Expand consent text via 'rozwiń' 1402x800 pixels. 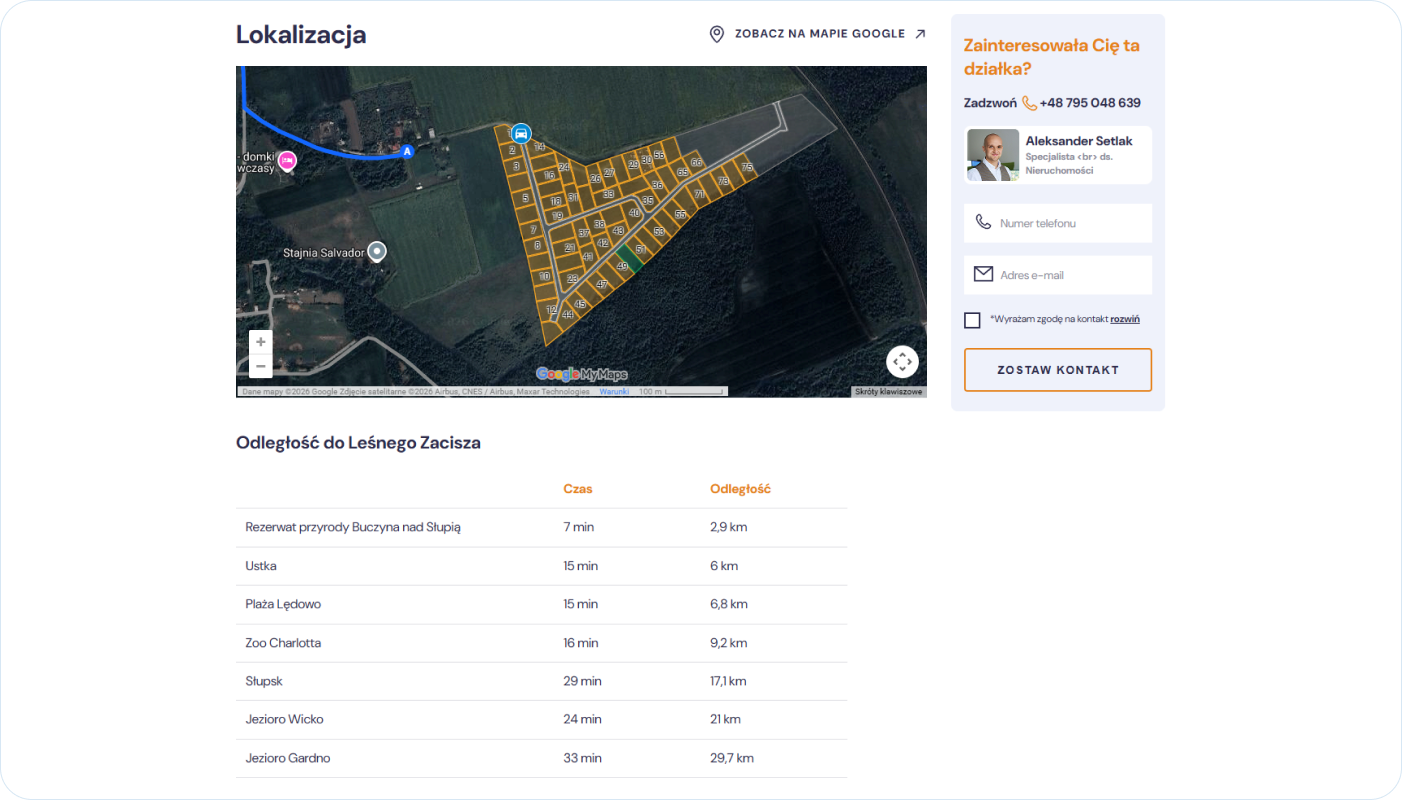coord(1124,319)
